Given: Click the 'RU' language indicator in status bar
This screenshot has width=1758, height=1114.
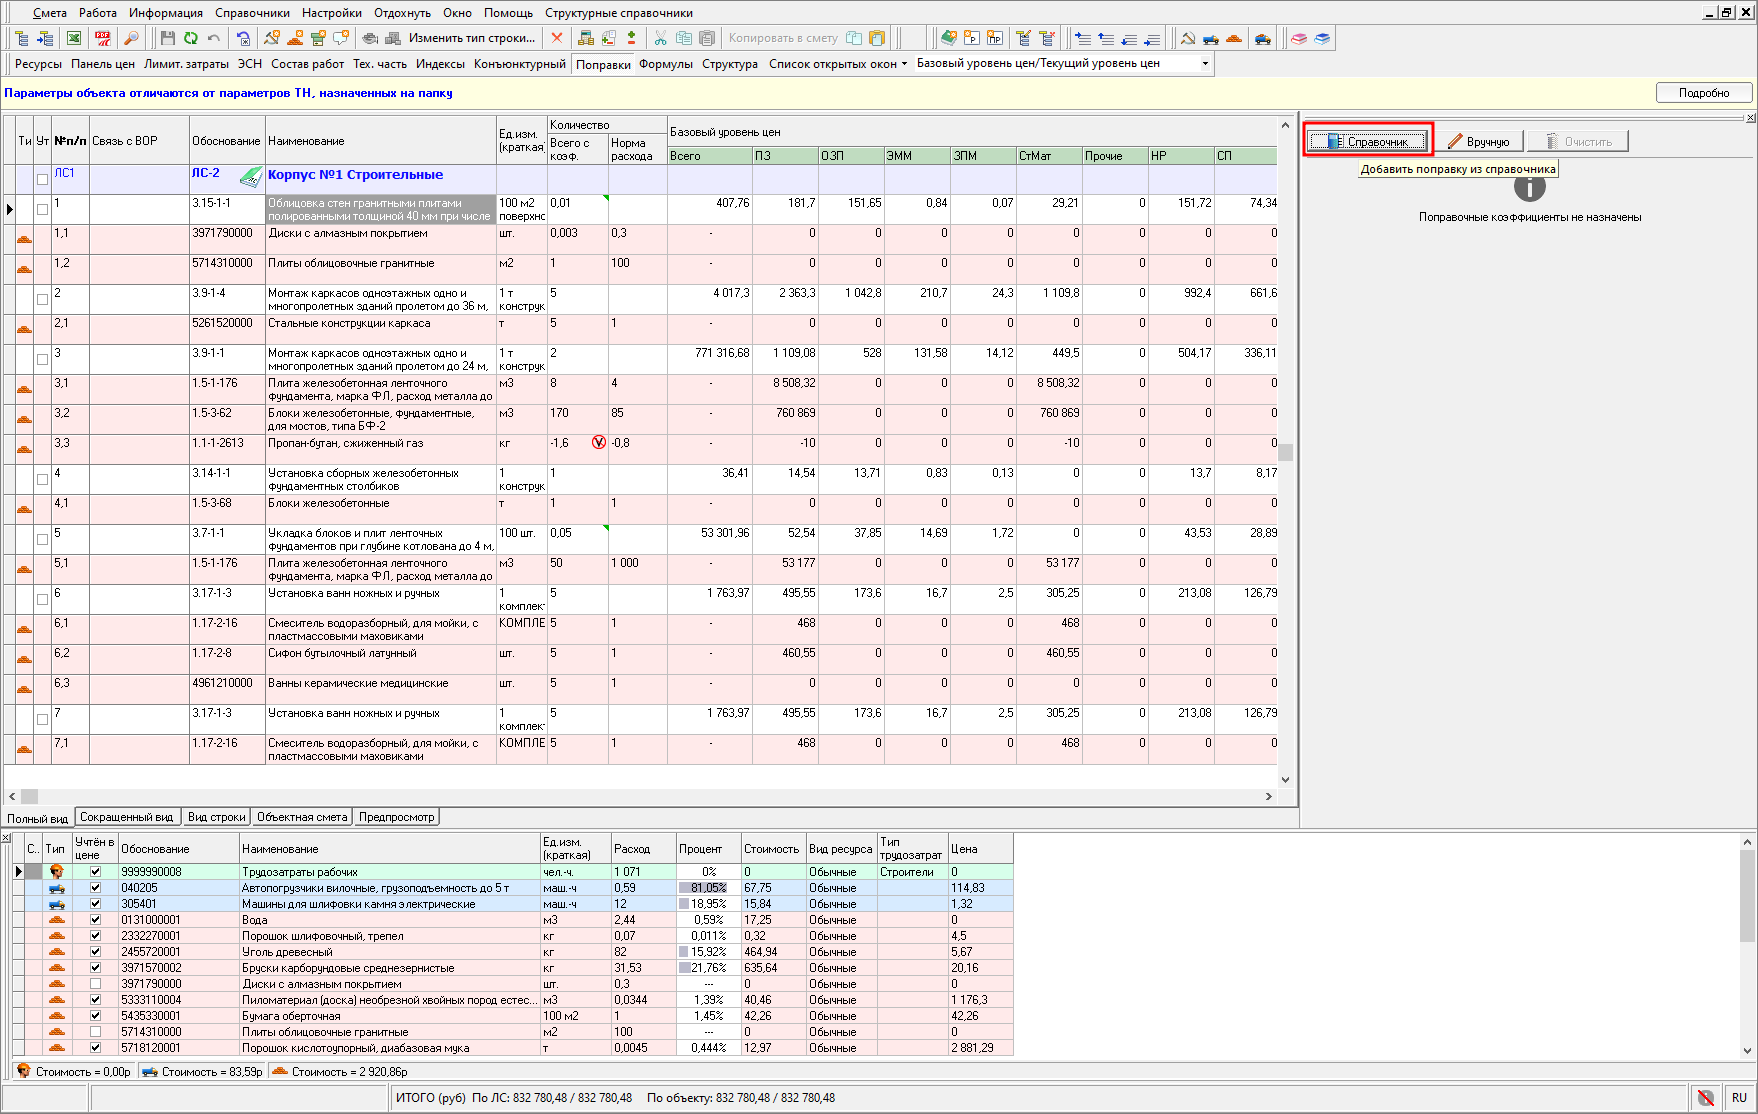Looking at the screenshot, I should click(x=1739, y=1098).
